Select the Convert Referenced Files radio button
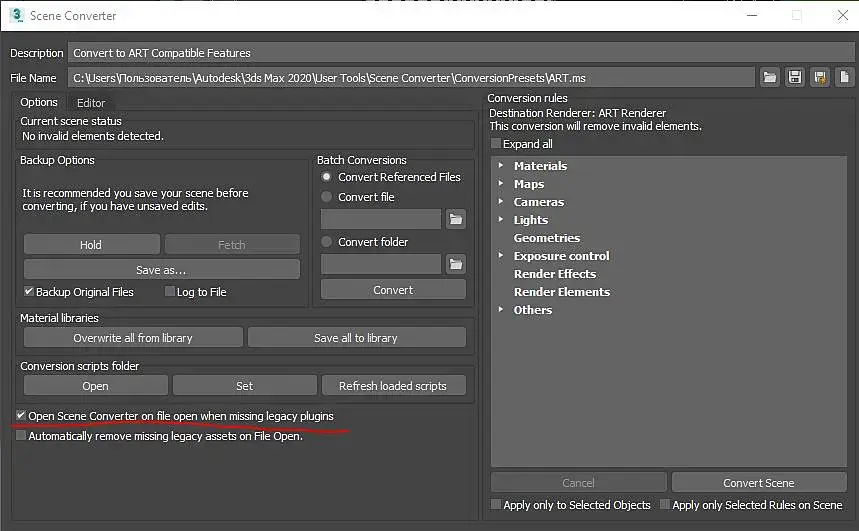The image size is (859, 531). pyautogui.click(x=327, y=177)
